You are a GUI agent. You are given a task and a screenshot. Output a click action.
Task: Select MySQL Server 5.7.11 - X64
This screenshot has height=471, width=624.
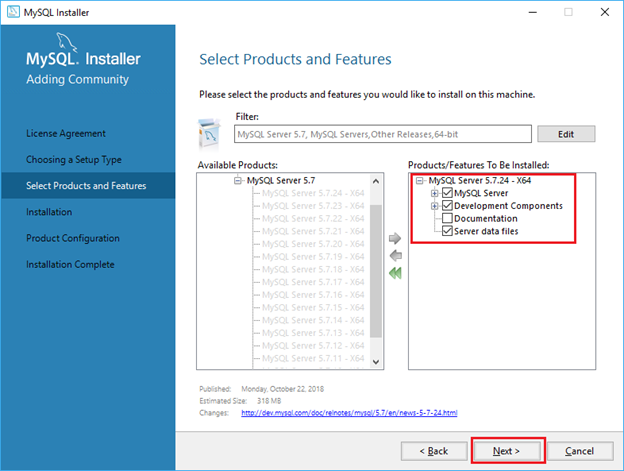pyautogui.click(x=313, y=359)
